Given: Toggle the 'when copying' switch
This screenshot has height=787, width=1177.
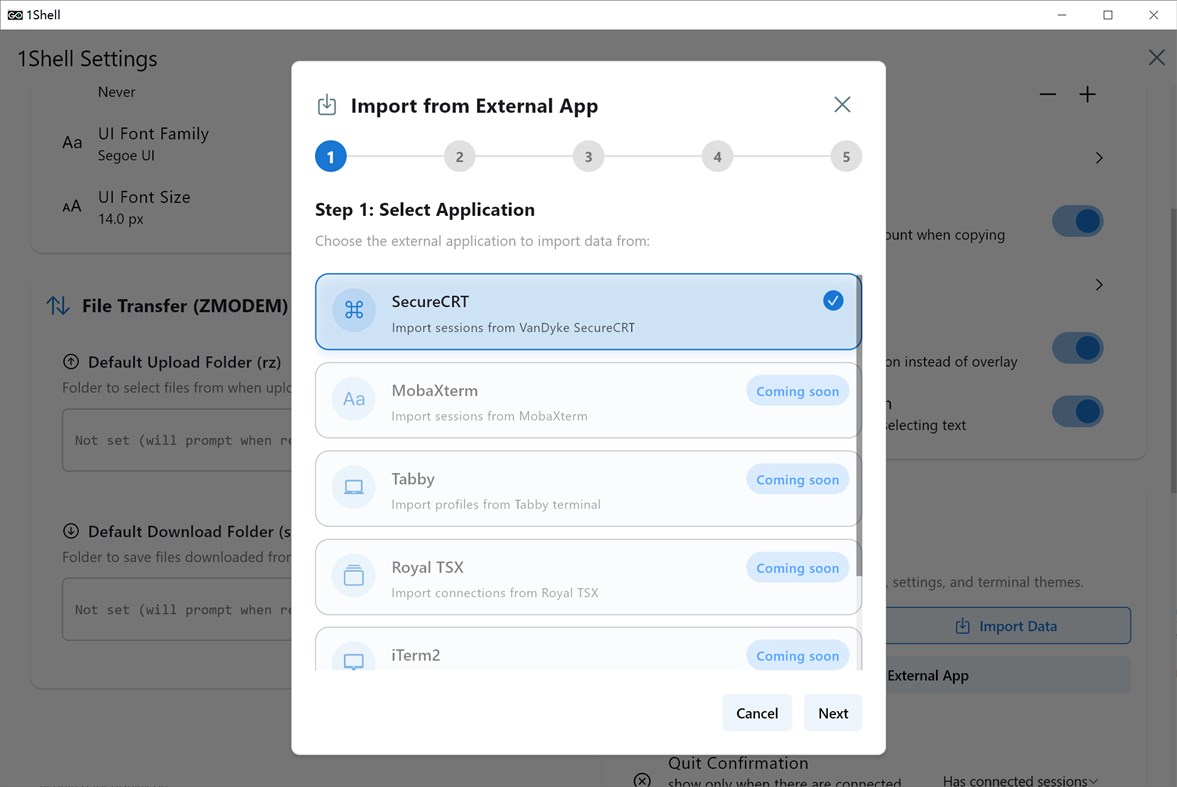Looking at the screenshot, I should tap(1077, 221).
